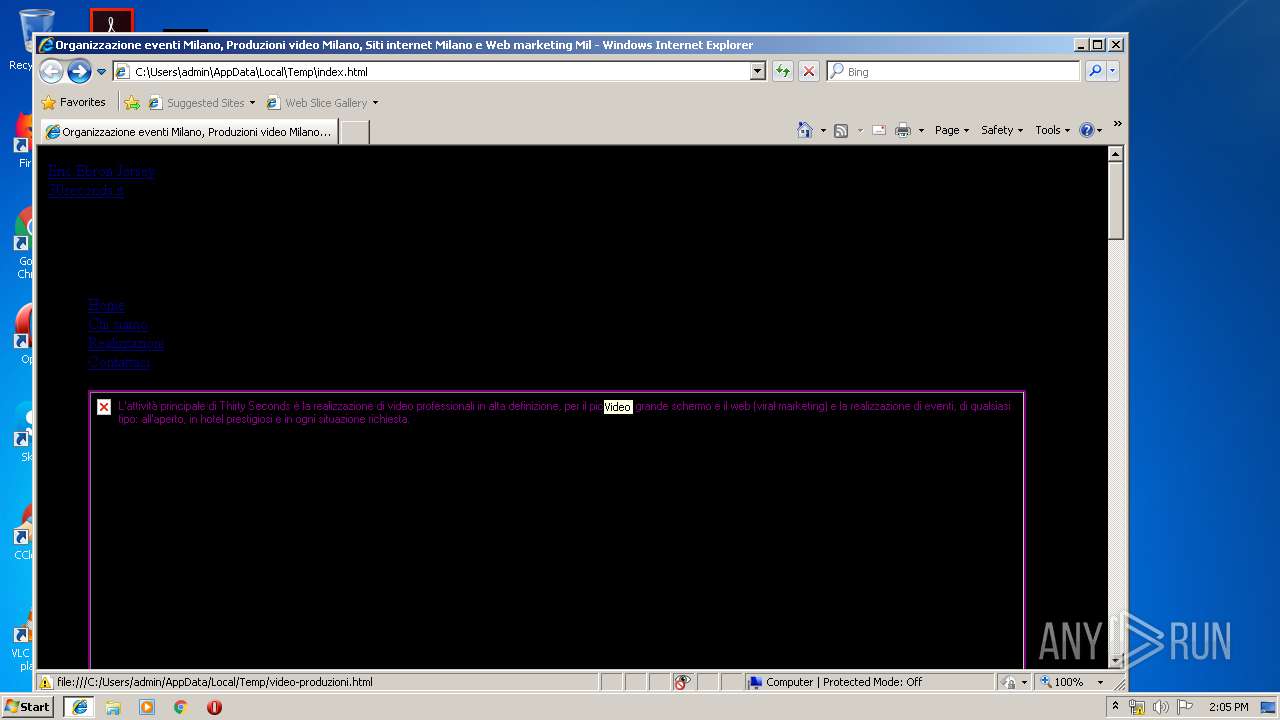Open the recent pages dropdown arrow
This screenshot has height=720, width=1280.
pos(101,72)
